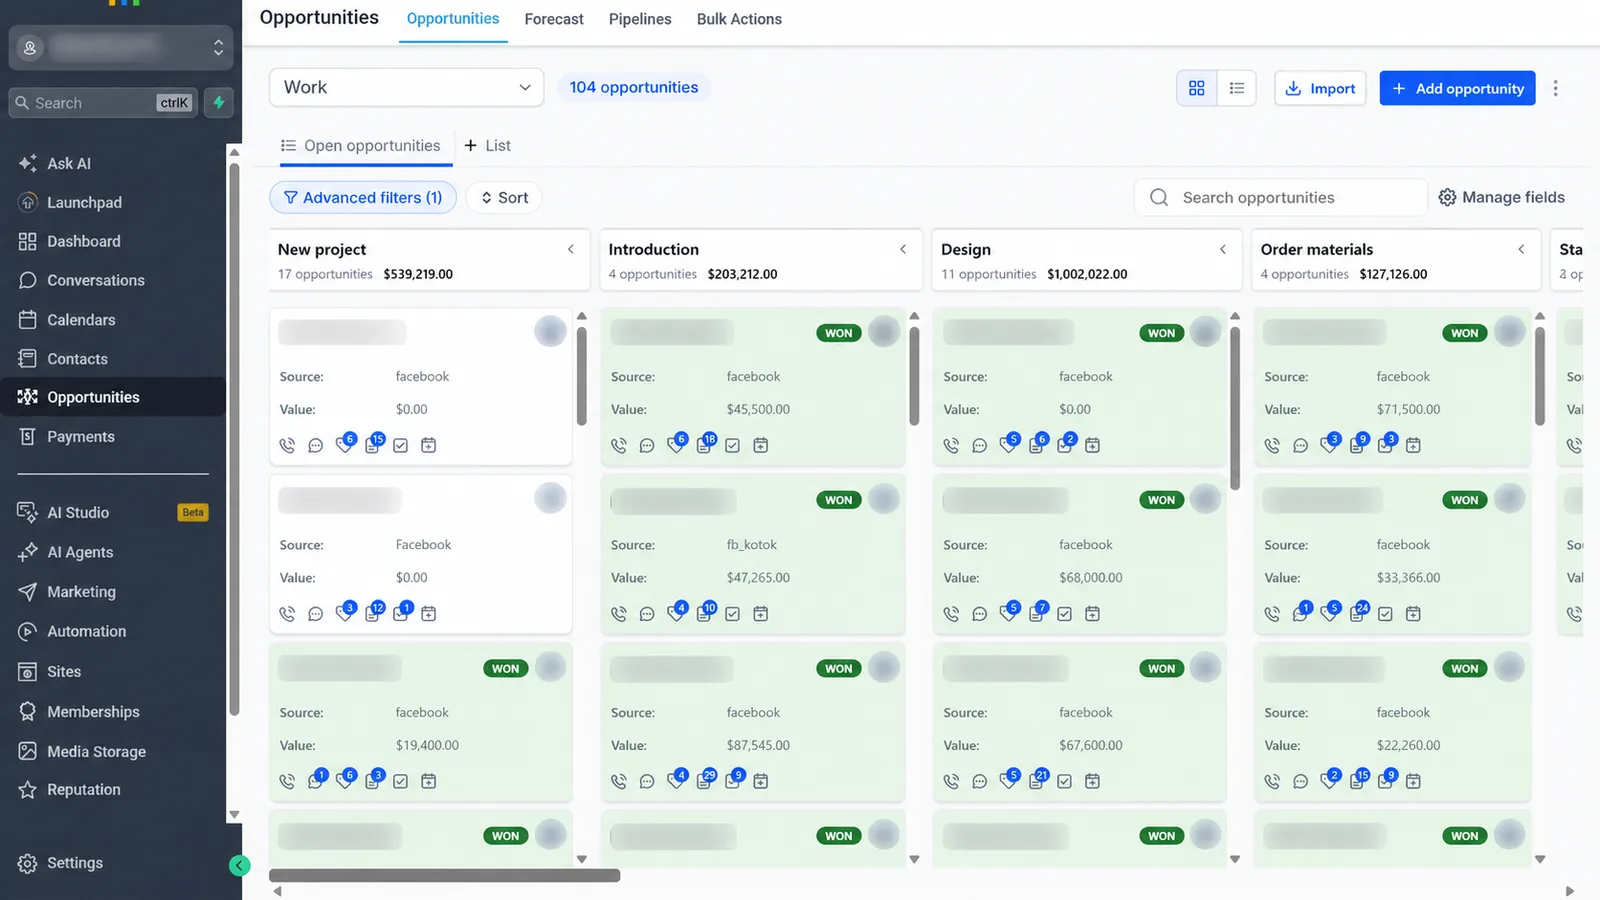Open Settings at the sidebar bottom
This screenshot has height=900, width=1600.
[x=74, y=863]
